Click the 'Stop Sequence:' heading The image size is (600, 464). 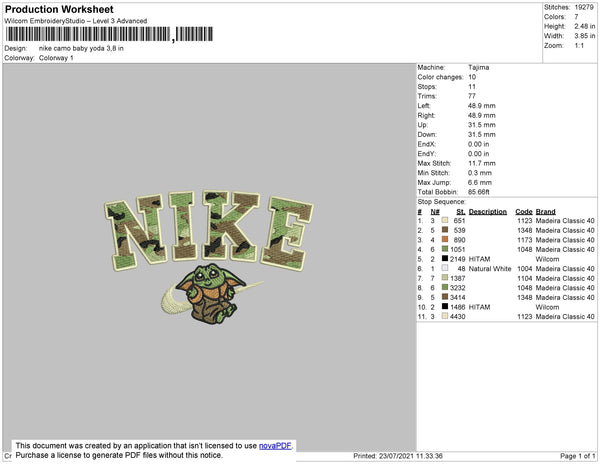click(442, 202)
